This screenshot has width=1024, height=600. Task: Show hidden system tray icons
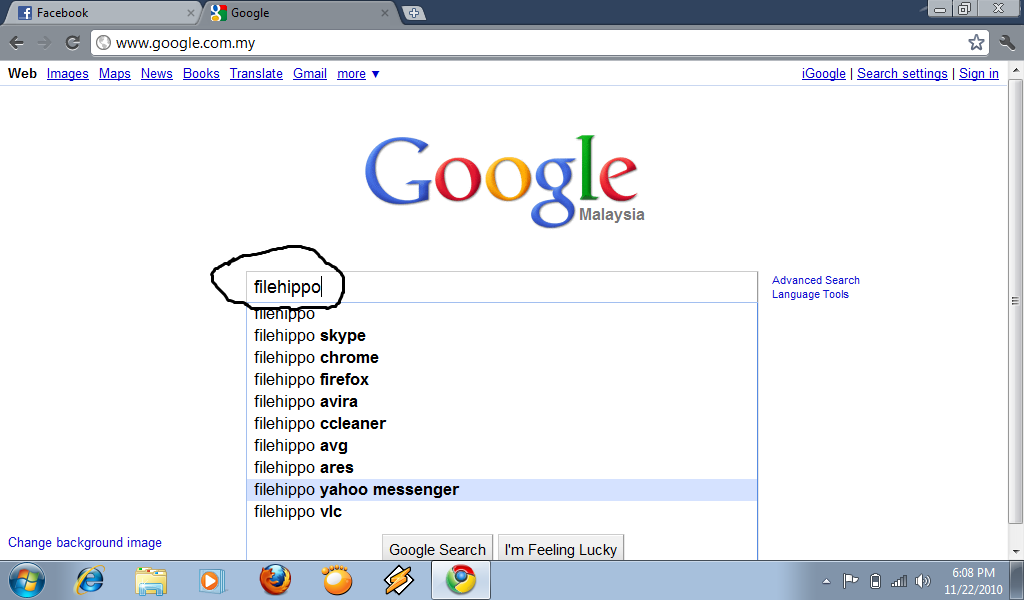[826, 581]
